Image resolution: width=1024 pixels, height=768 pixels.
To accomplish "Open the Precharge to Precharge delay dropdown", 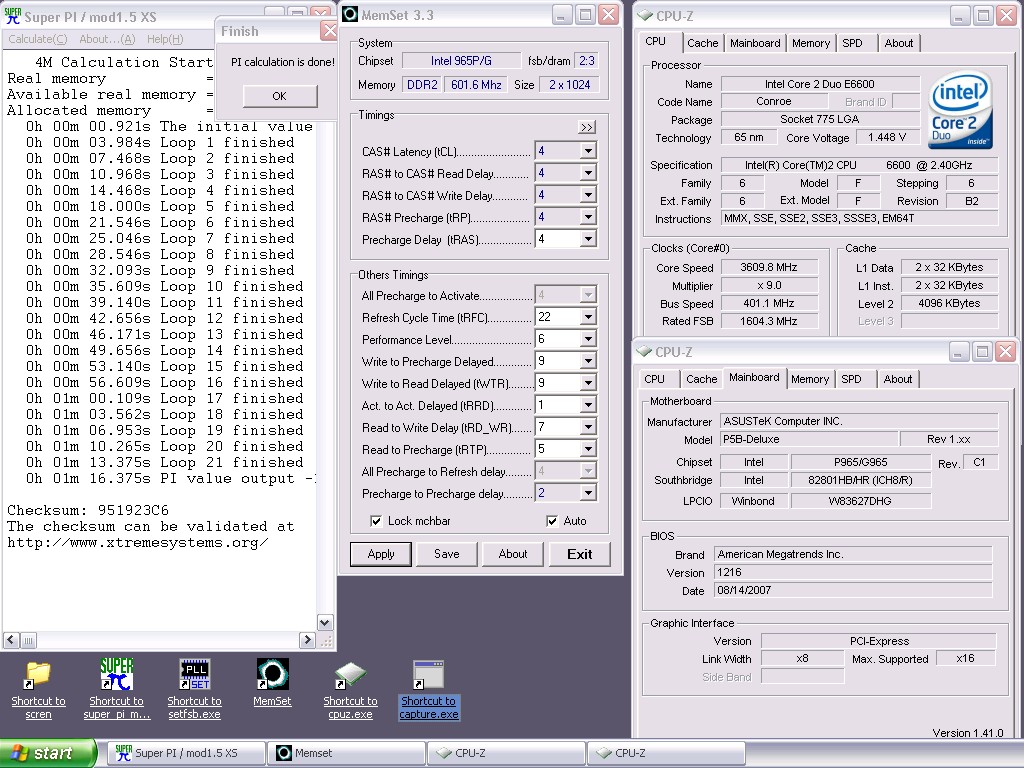I will (588, 492).
